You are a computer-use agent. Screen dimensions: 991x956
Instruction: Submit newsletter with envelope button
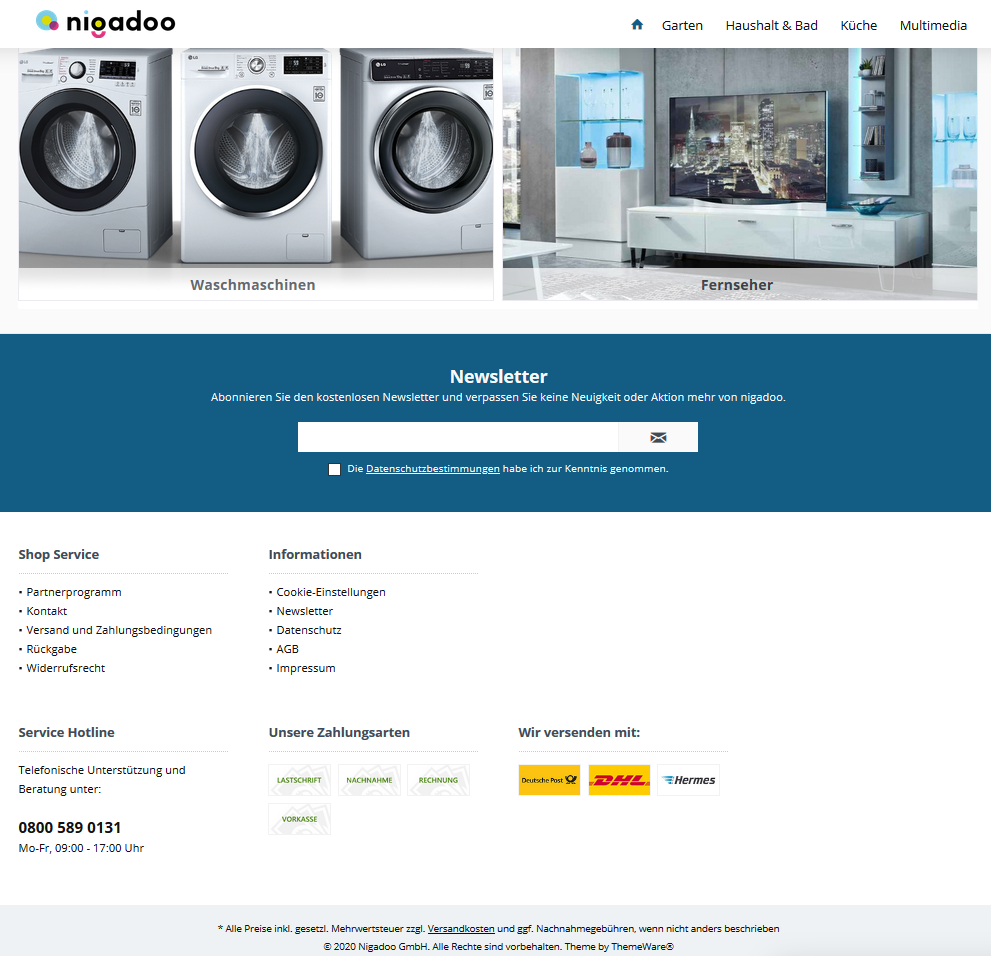click(x=658, y=437)
